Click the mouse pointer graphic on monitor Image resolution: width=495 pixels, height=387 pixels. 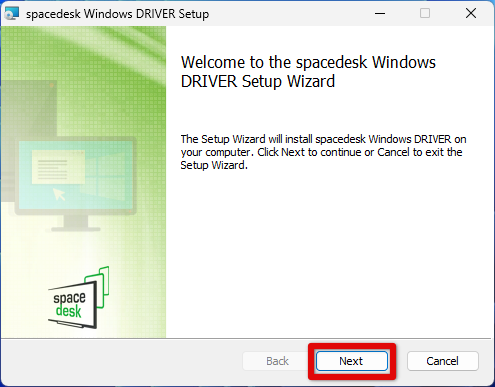pyautogui.click(x=59, y=194)
